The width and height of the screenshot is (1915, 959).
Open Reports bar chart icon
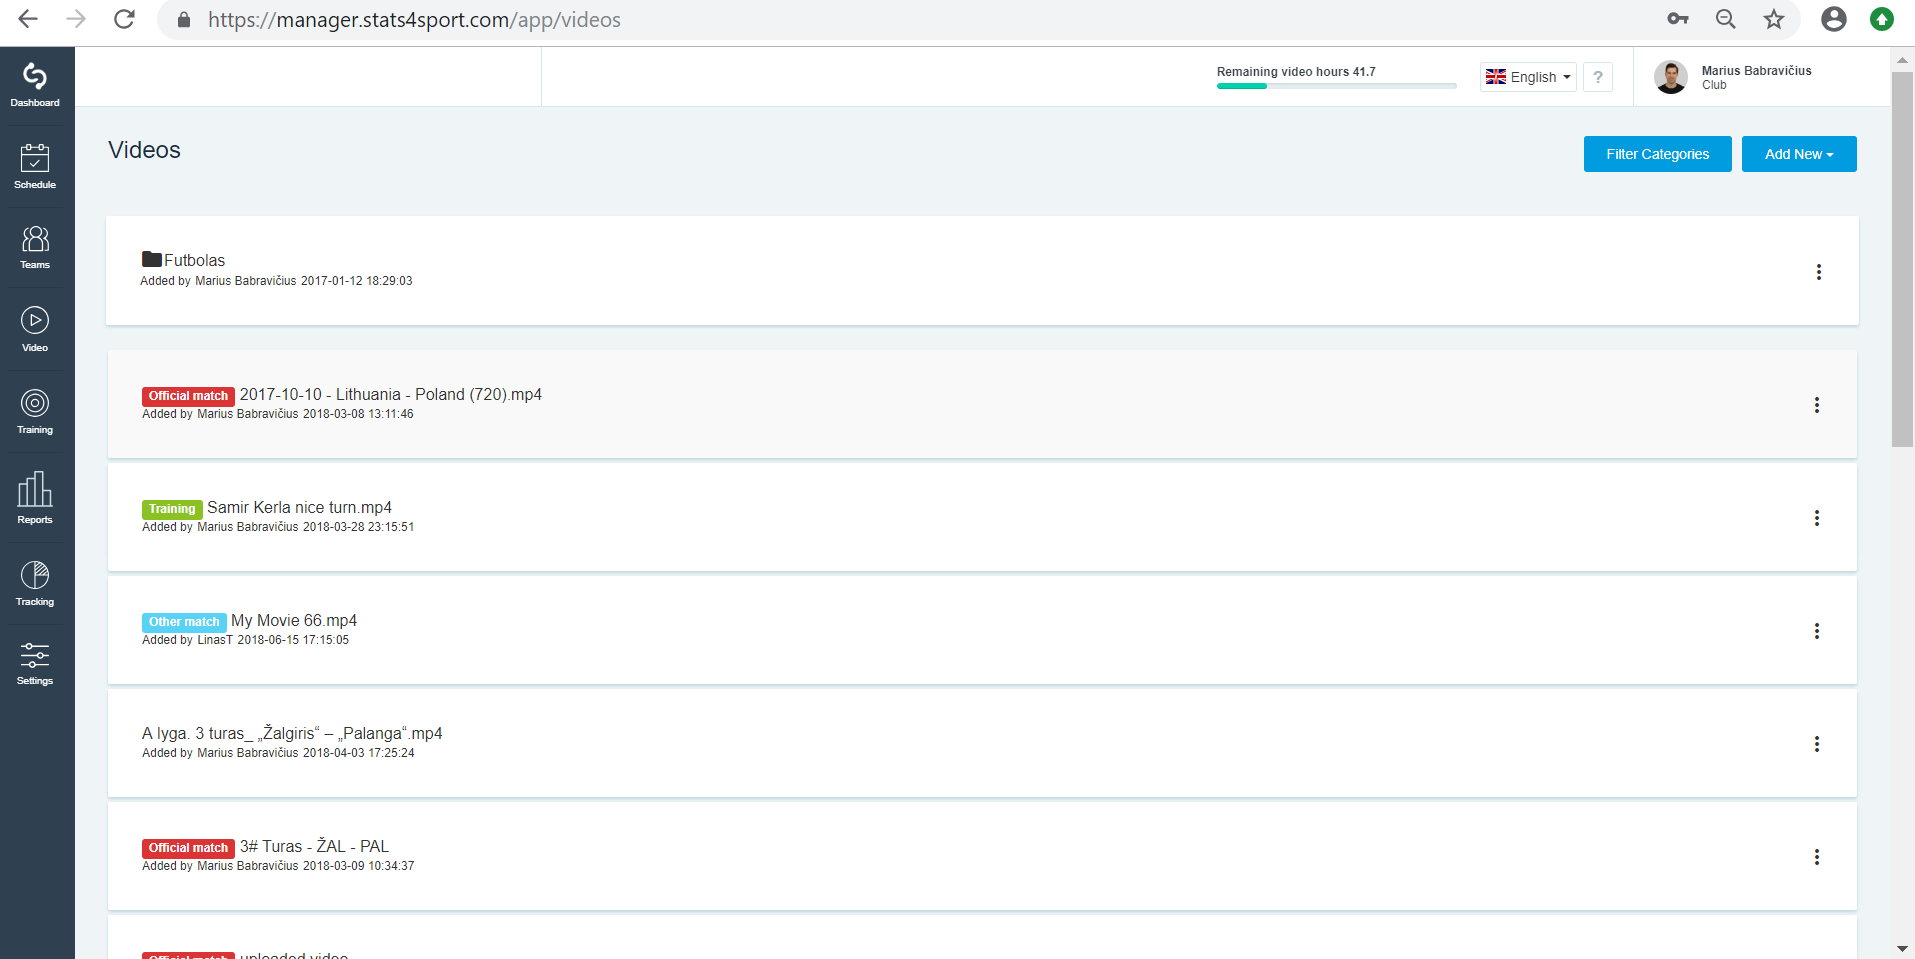tap(35, 497)
